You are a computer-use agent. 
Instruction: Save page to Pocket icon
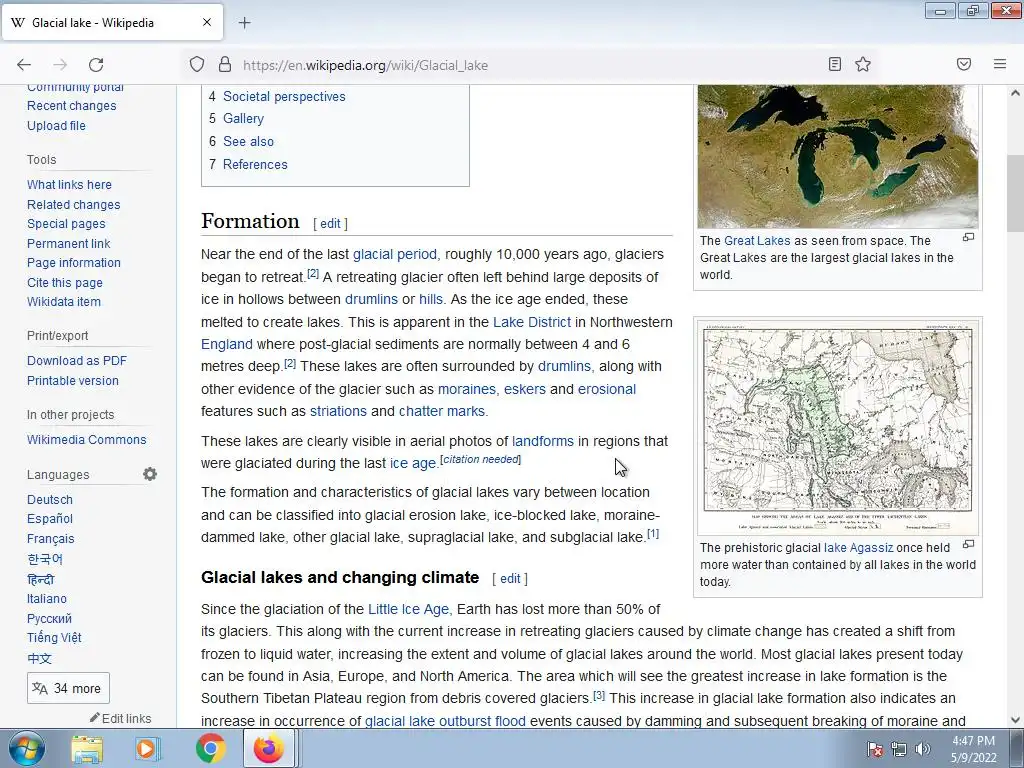pos(964,64)
